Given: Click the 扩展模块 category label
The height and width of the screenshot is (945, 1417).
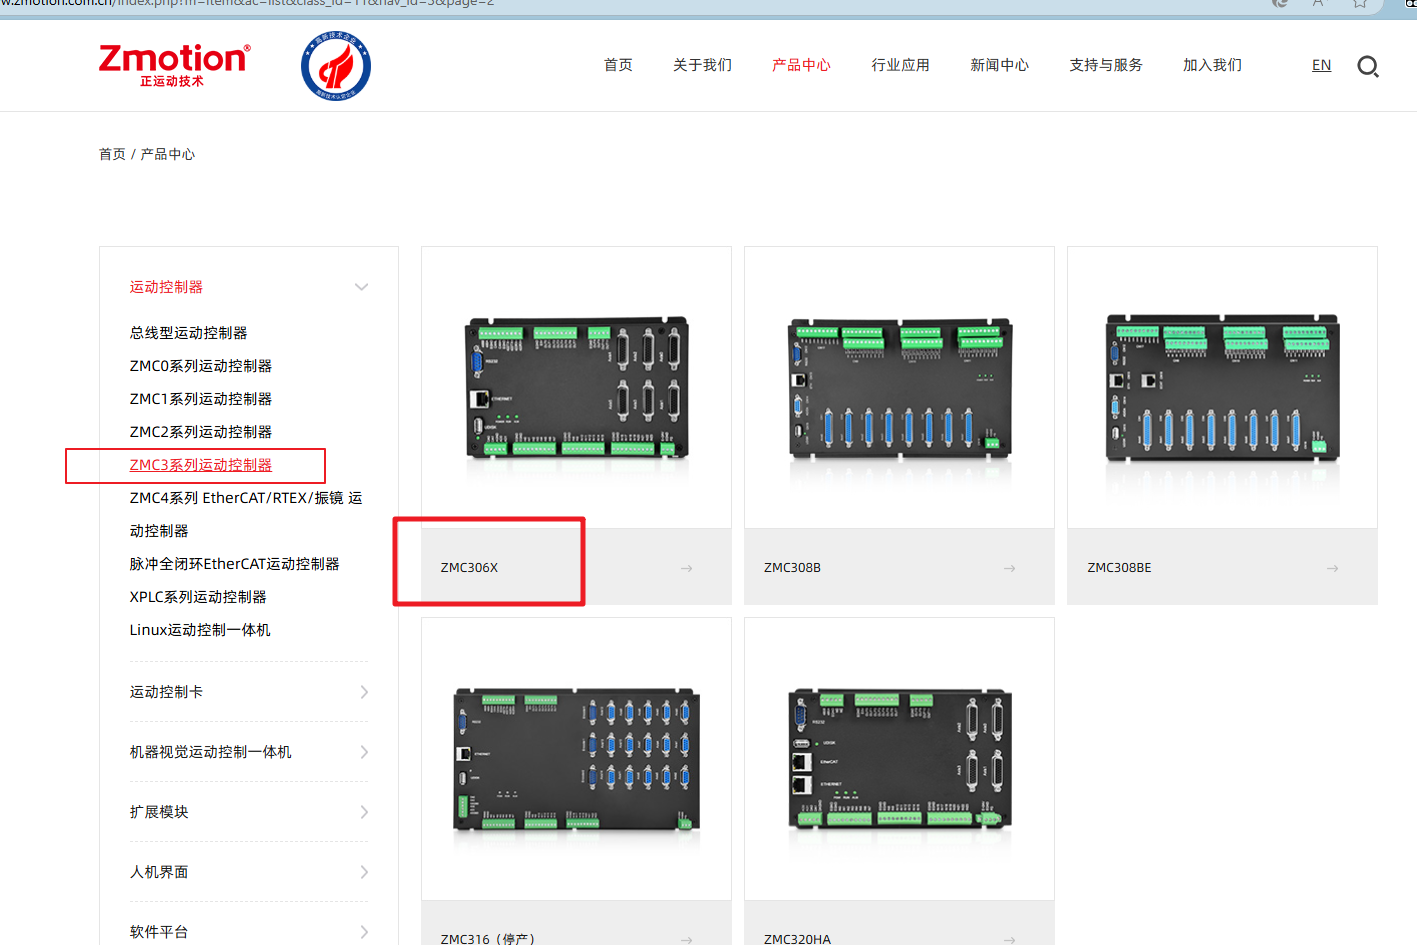Looking at the screenshot, I should point(159,812).
